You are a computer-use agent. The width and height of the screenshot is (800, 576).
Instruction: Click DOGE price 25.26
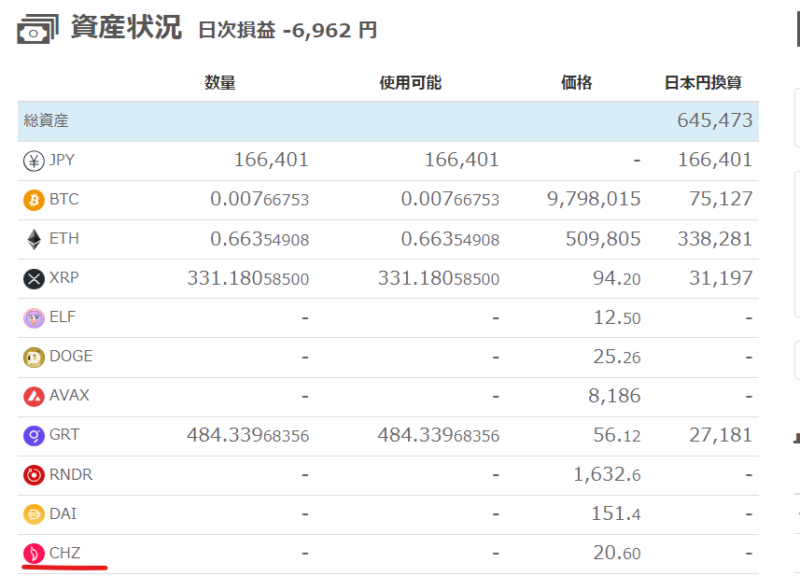coord(616,357)
